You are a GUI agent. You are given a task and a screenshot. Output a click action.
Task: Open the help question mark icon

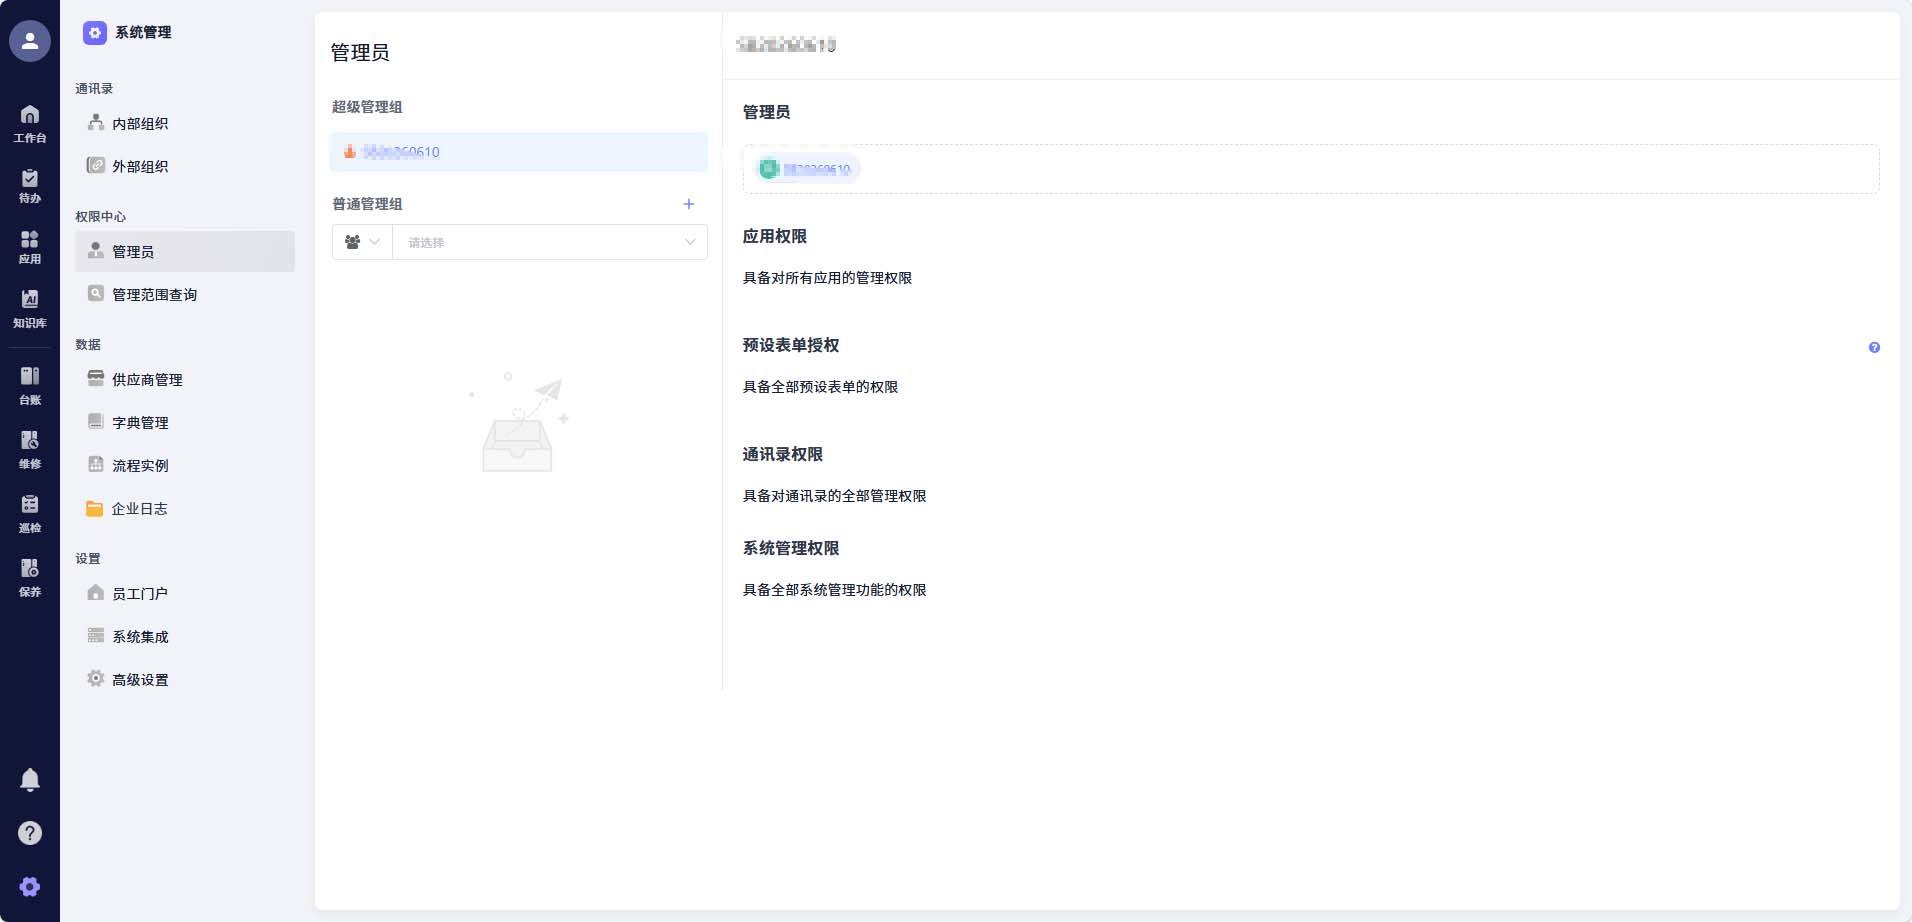[x=30, y=833]
